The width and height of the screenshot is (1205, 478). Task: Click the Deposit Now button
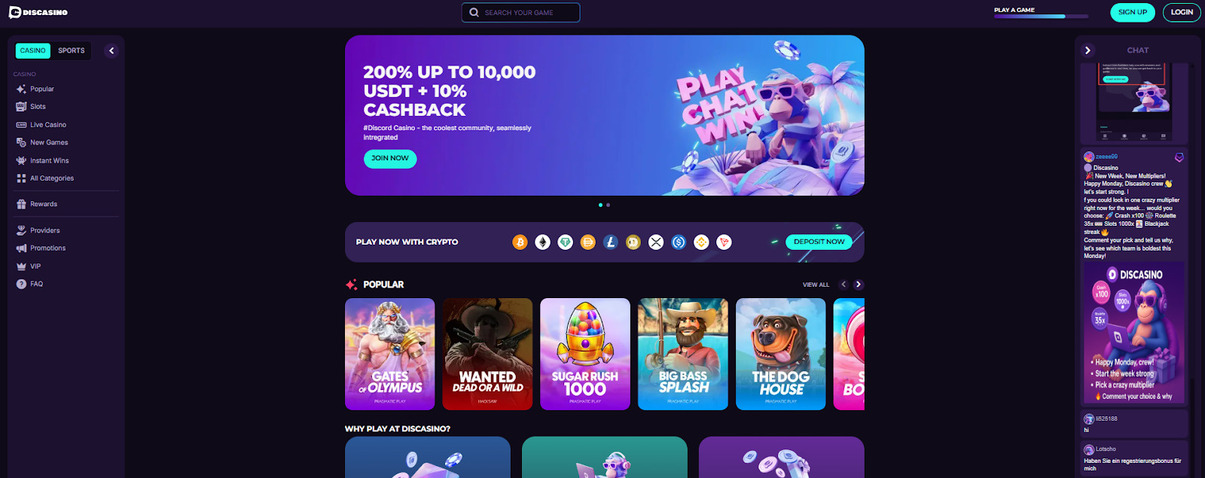(819, 242)
